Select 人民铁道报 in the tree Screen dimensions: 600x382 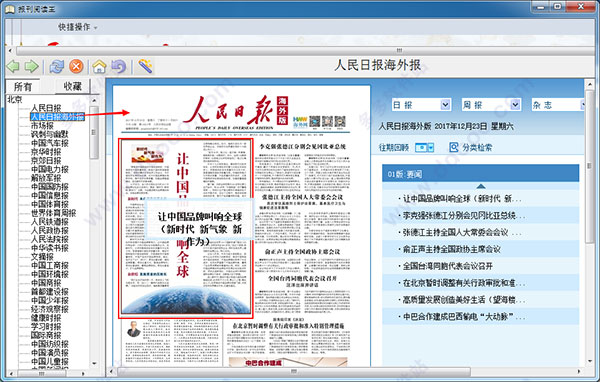50,222
